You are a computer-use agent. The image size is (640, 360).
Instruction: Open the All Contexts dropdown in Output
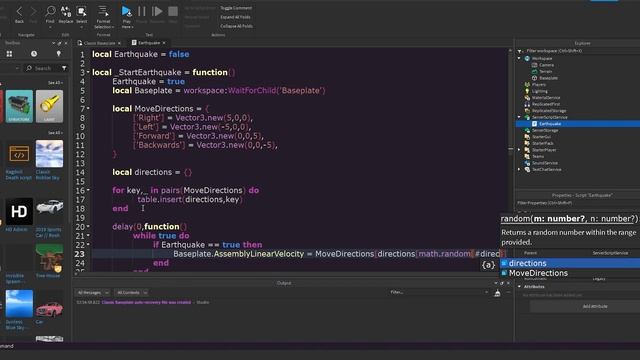point(131,293)
